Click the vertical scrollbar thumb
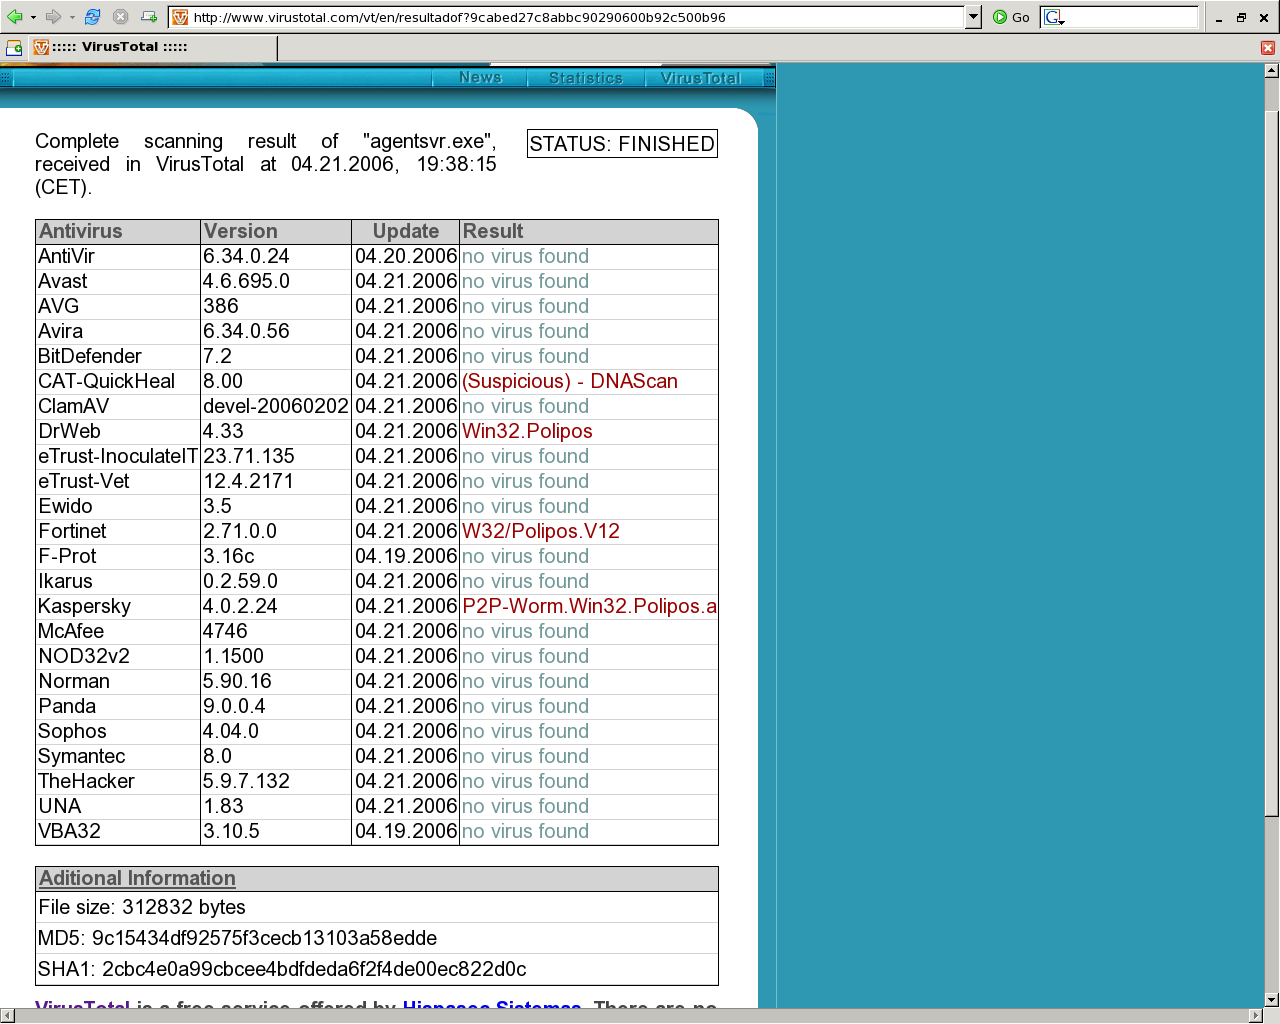Image resolution: width=1280 pixels, height=1024 pixels. (1272, 462)
